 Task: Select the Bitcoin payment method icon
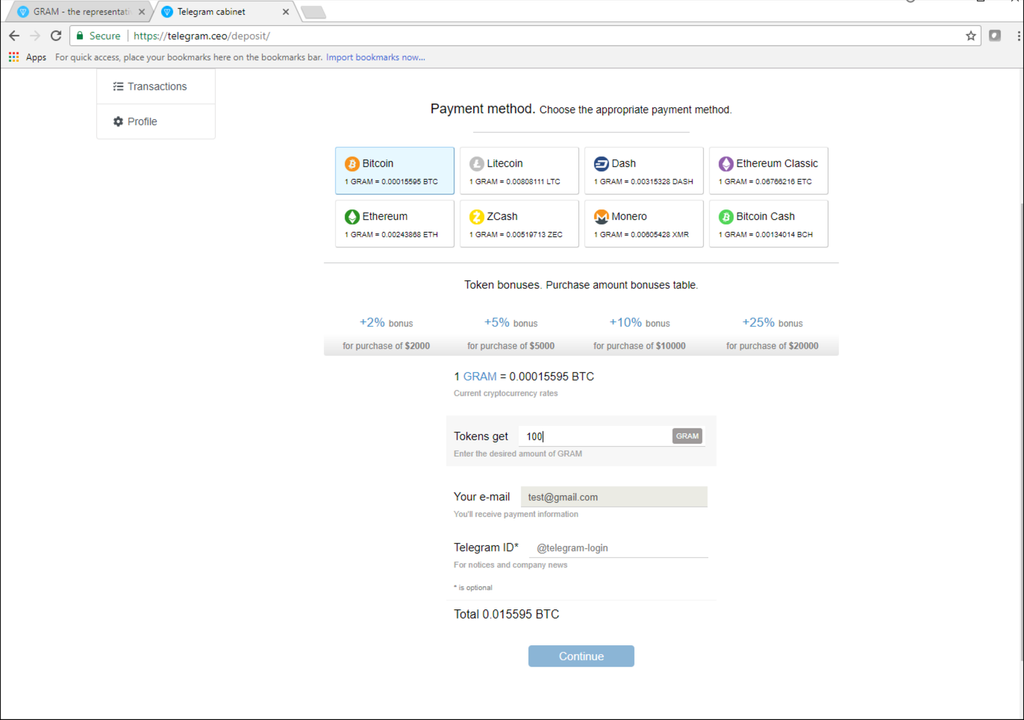[x=352, y=164]
